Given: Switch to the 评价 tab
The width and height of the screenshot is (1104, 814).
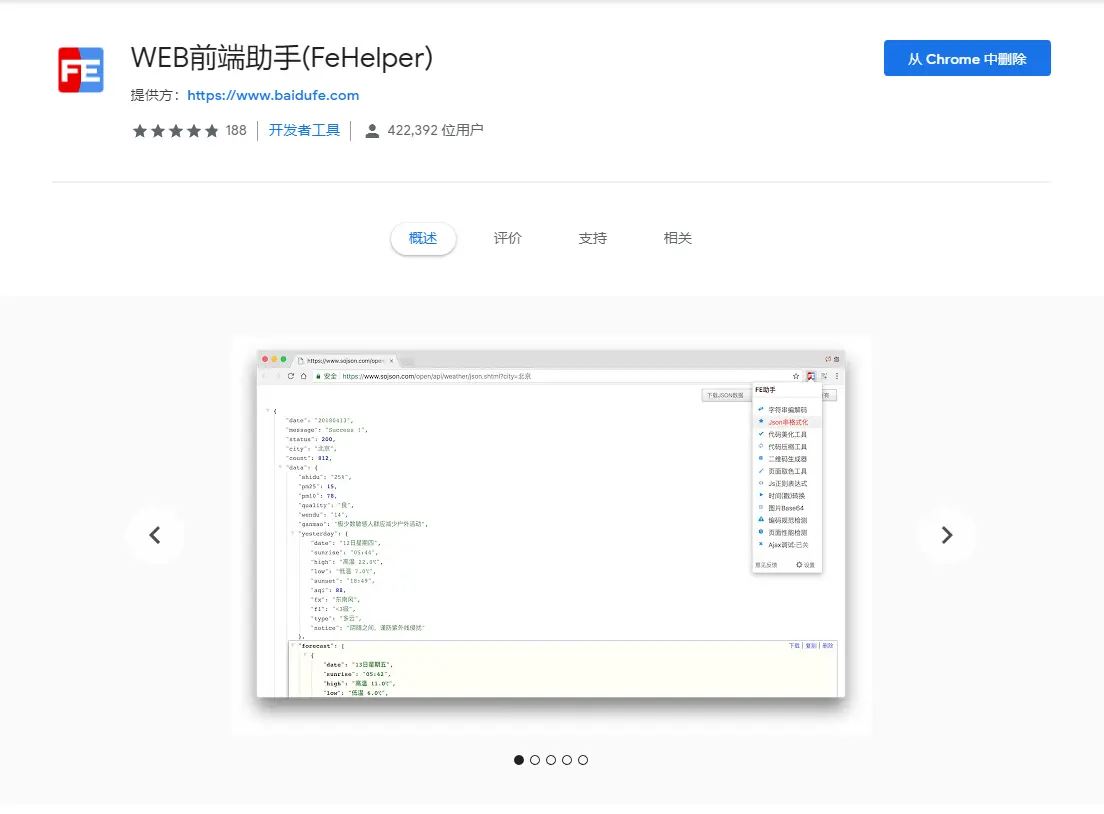Looking at the screenshot, I should [x=508, y=239].
